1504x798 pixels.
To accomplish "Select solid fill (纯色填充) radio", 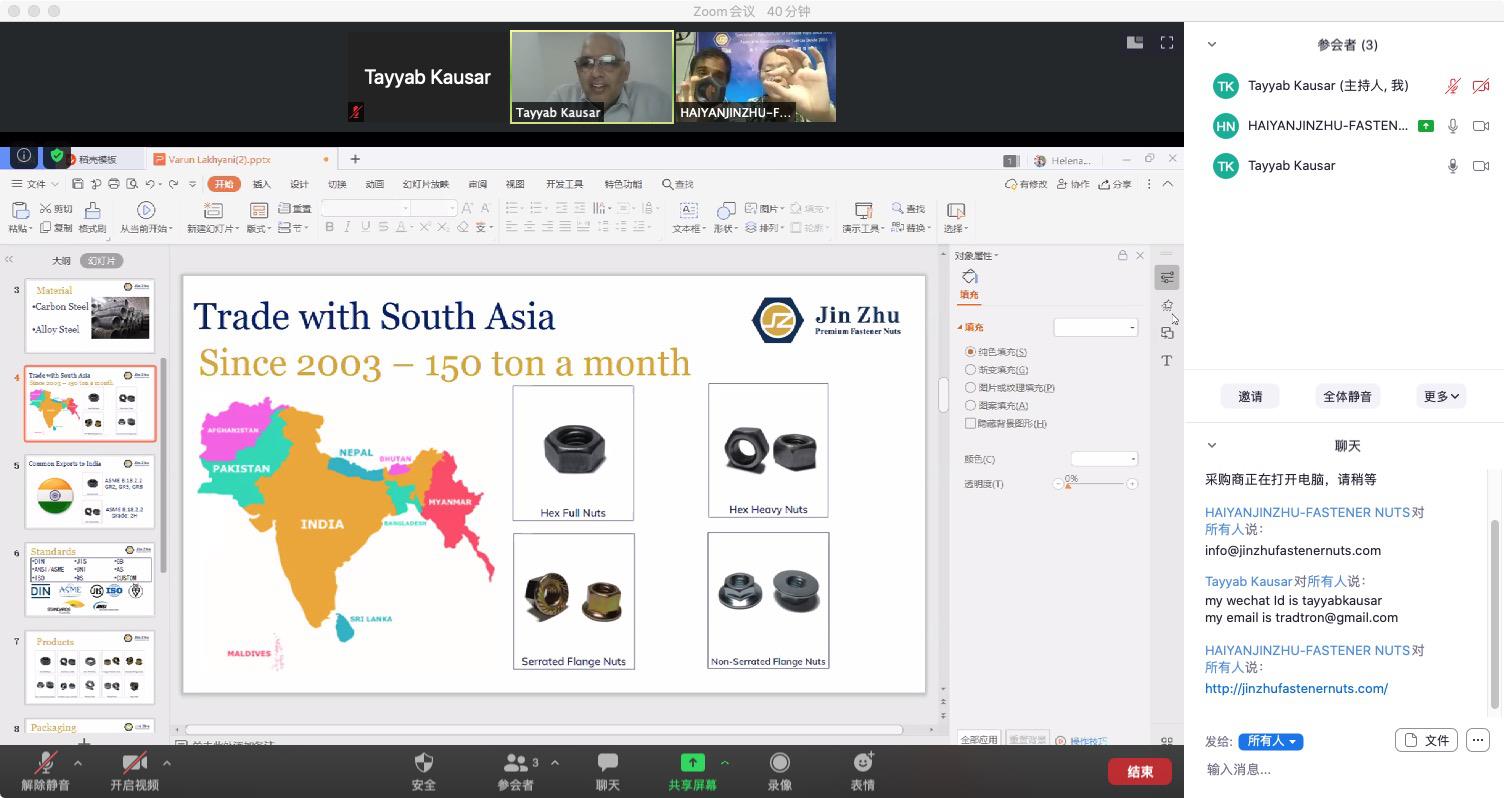I will coord(970,352).
